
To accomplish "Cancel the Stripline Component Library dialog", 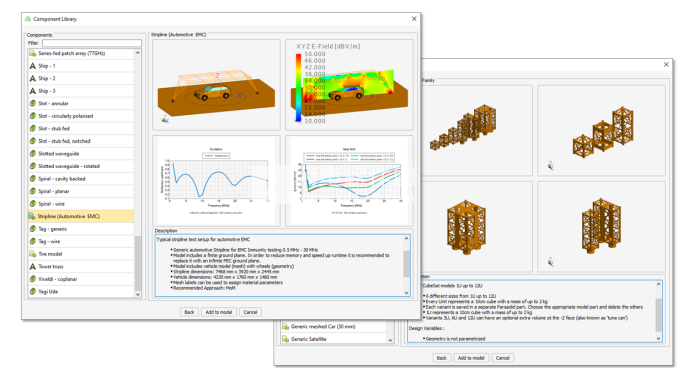I will click(x=250, y=312).
